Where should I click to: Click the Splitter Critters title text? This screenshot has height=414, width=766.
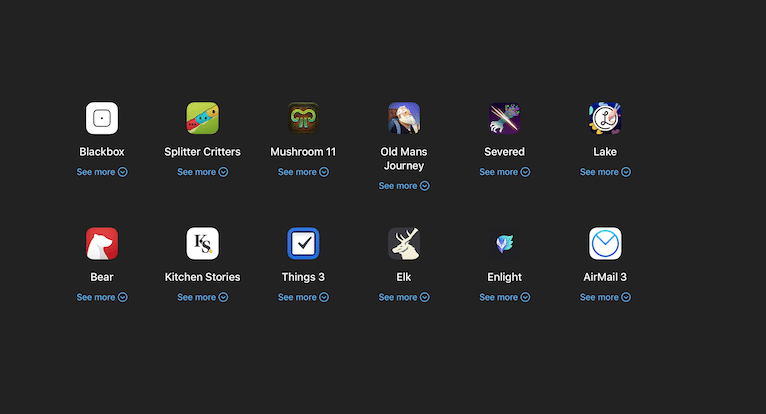pos(202,152)
